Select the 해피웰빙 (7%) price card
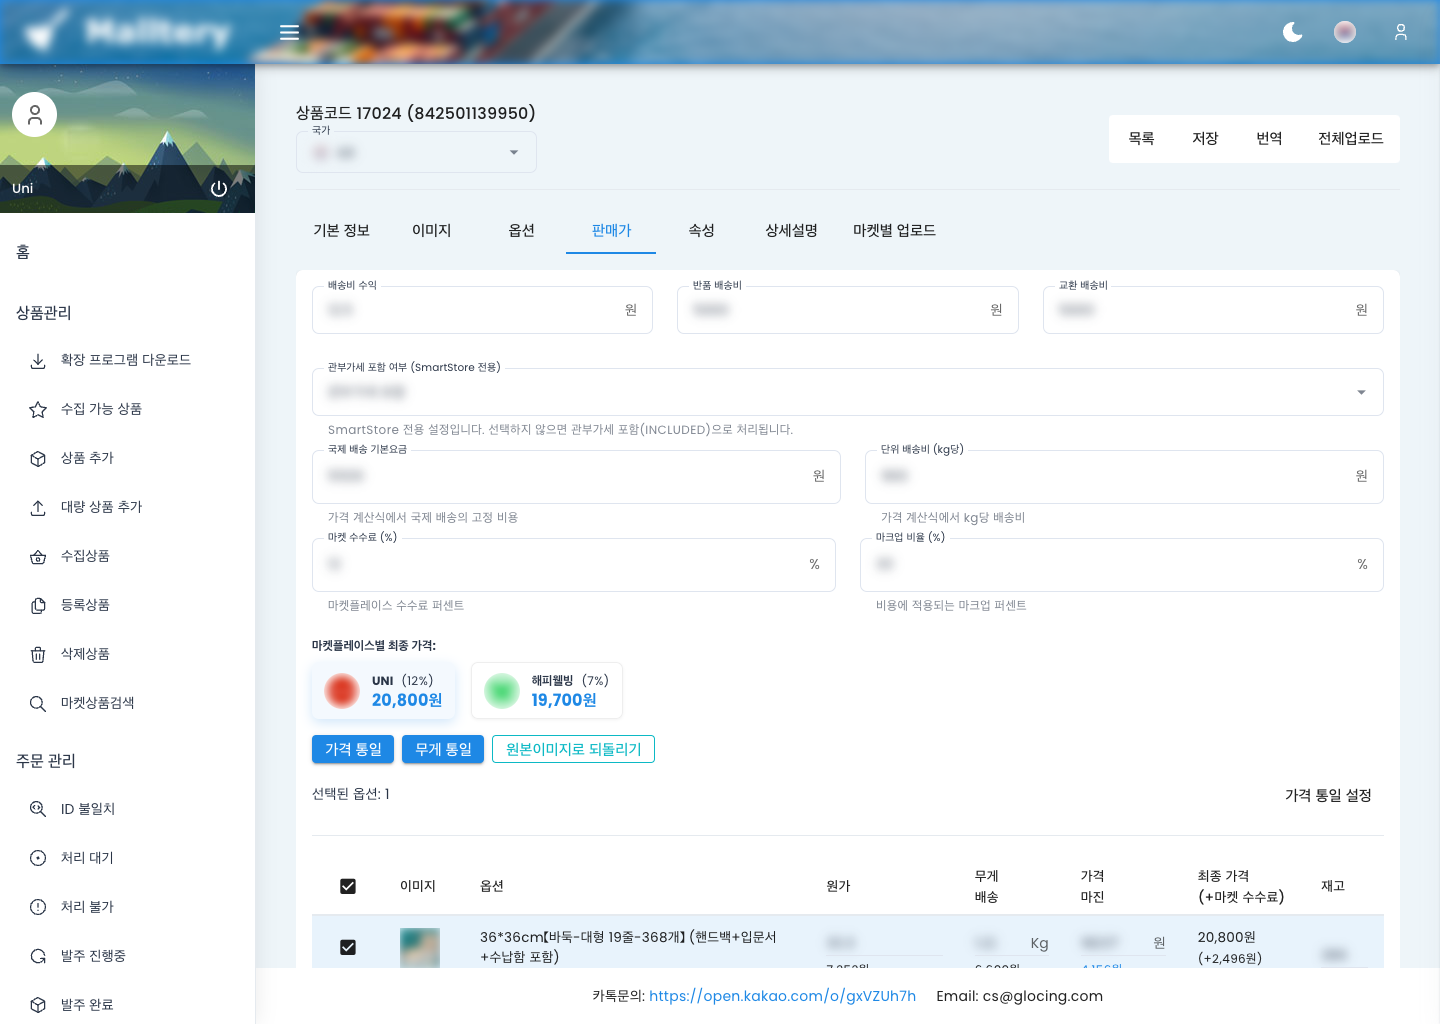Screen dimensions: 1440x1024 [547, 691]
